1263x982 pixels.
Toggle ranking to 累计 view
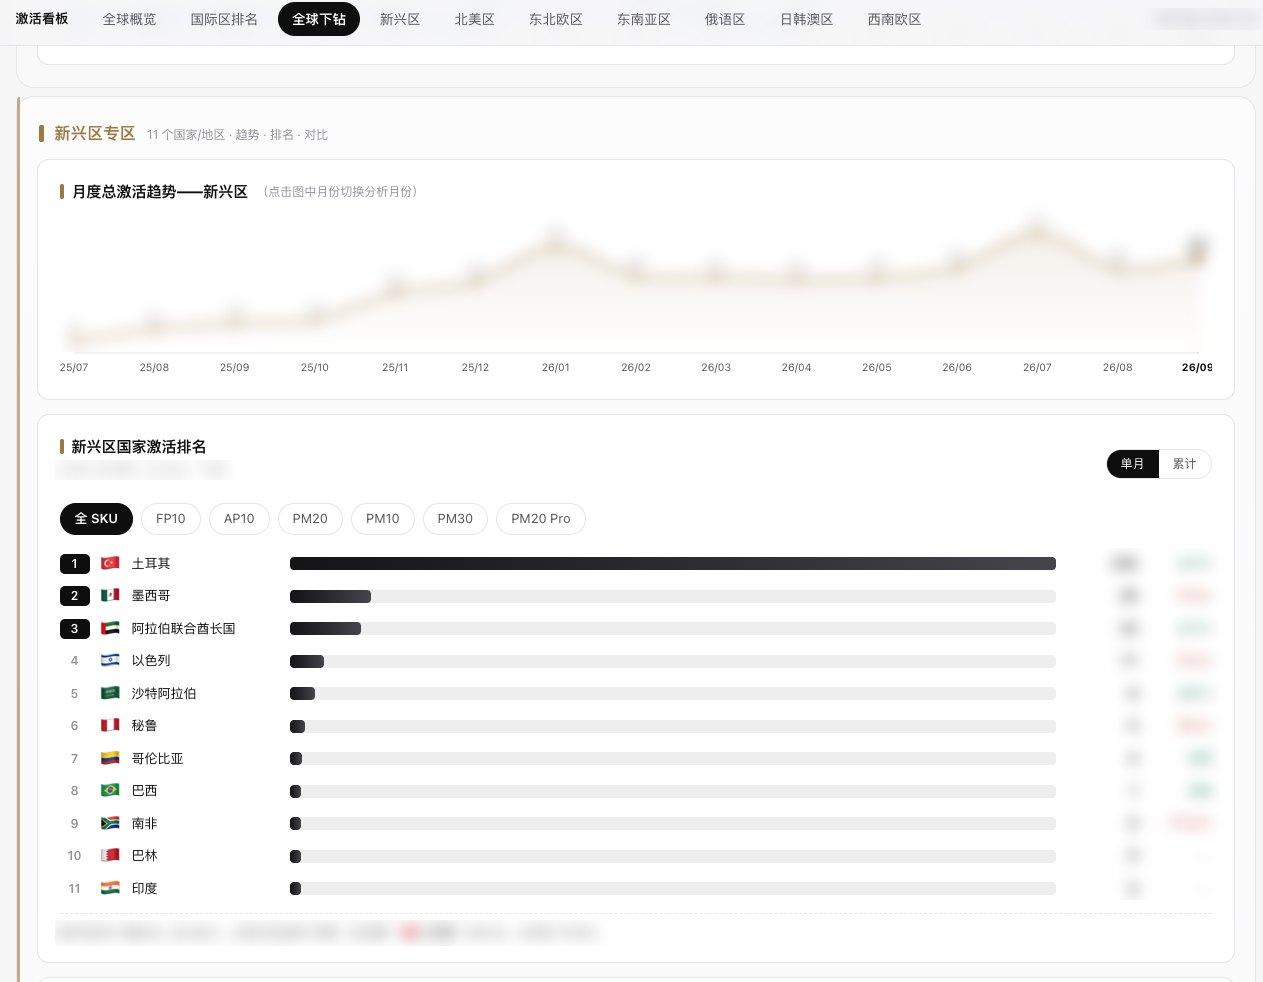(1184, 464)
